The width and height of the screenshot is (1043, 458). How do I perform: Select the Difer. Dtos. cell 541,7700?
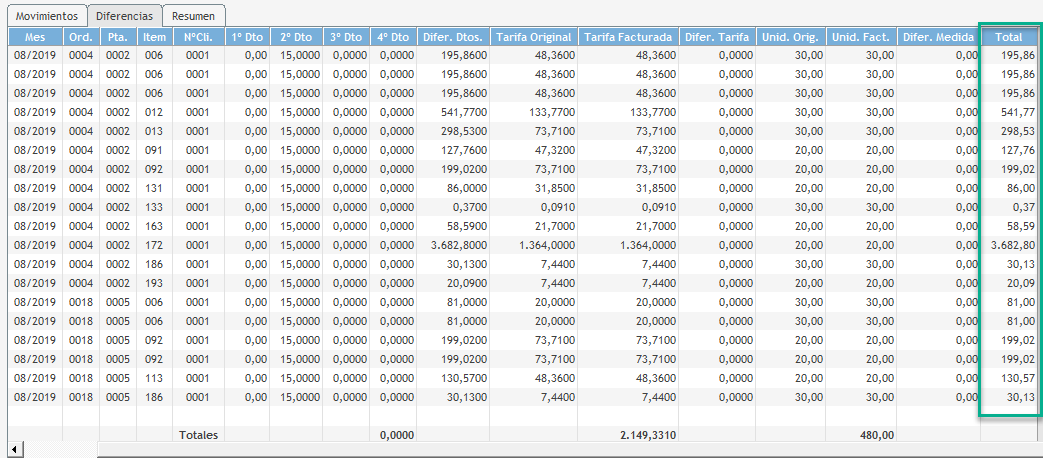[454, 112]
